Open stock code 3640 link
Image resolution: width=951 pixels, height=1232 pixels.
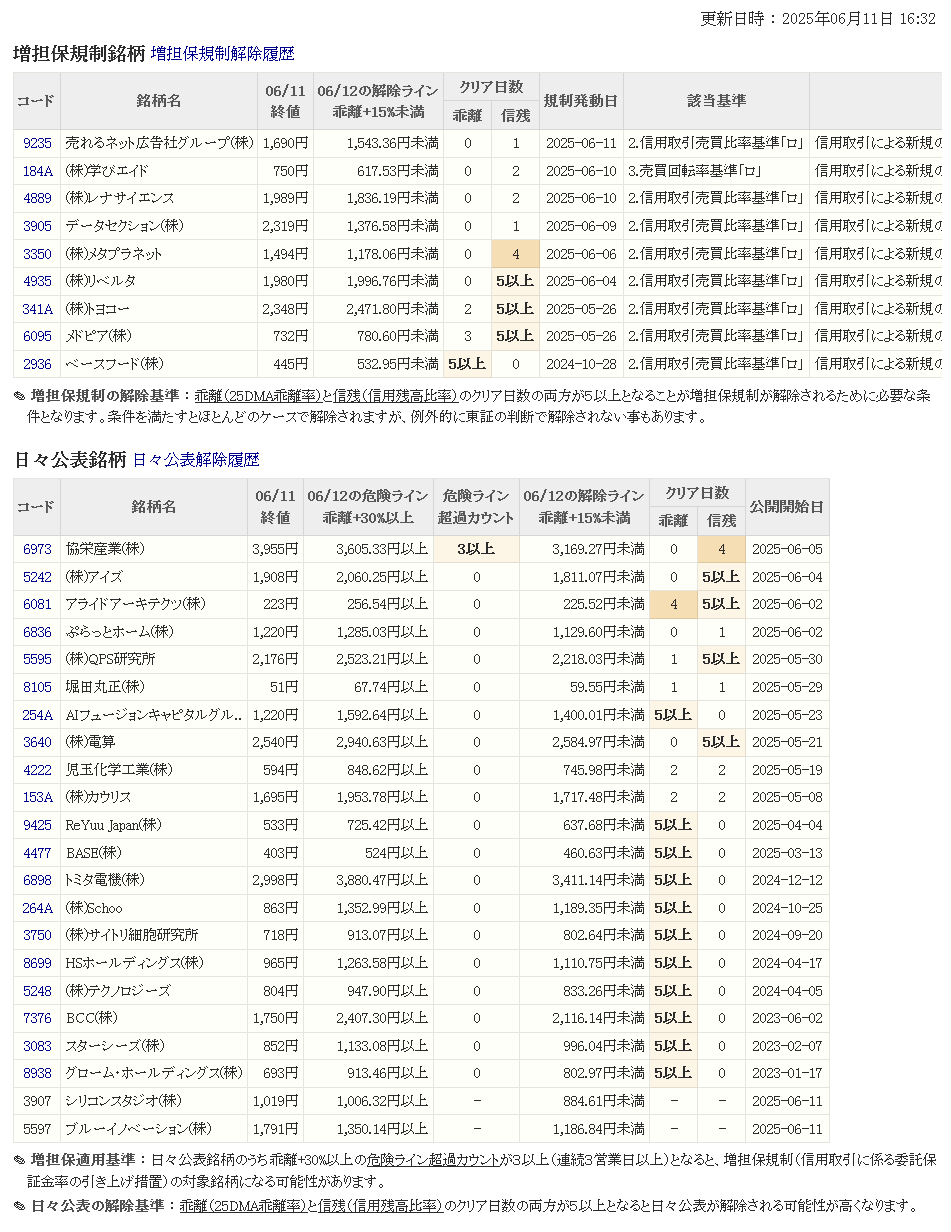(37, 742)
